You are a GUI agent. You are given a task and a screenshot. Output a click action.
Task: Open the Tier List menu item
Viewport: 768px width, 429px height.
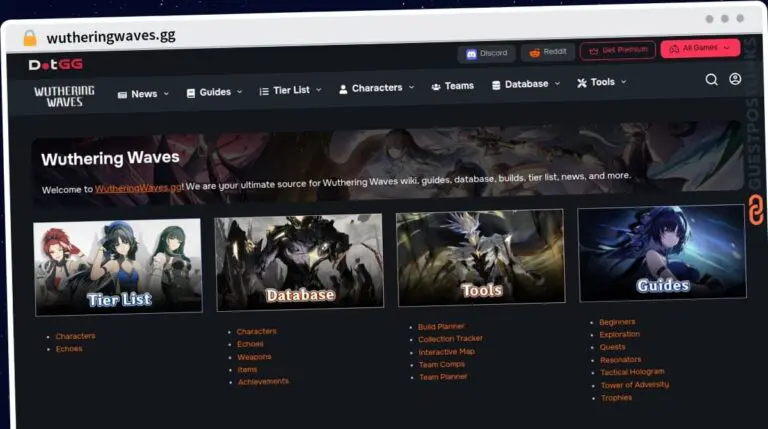(290, 90)
